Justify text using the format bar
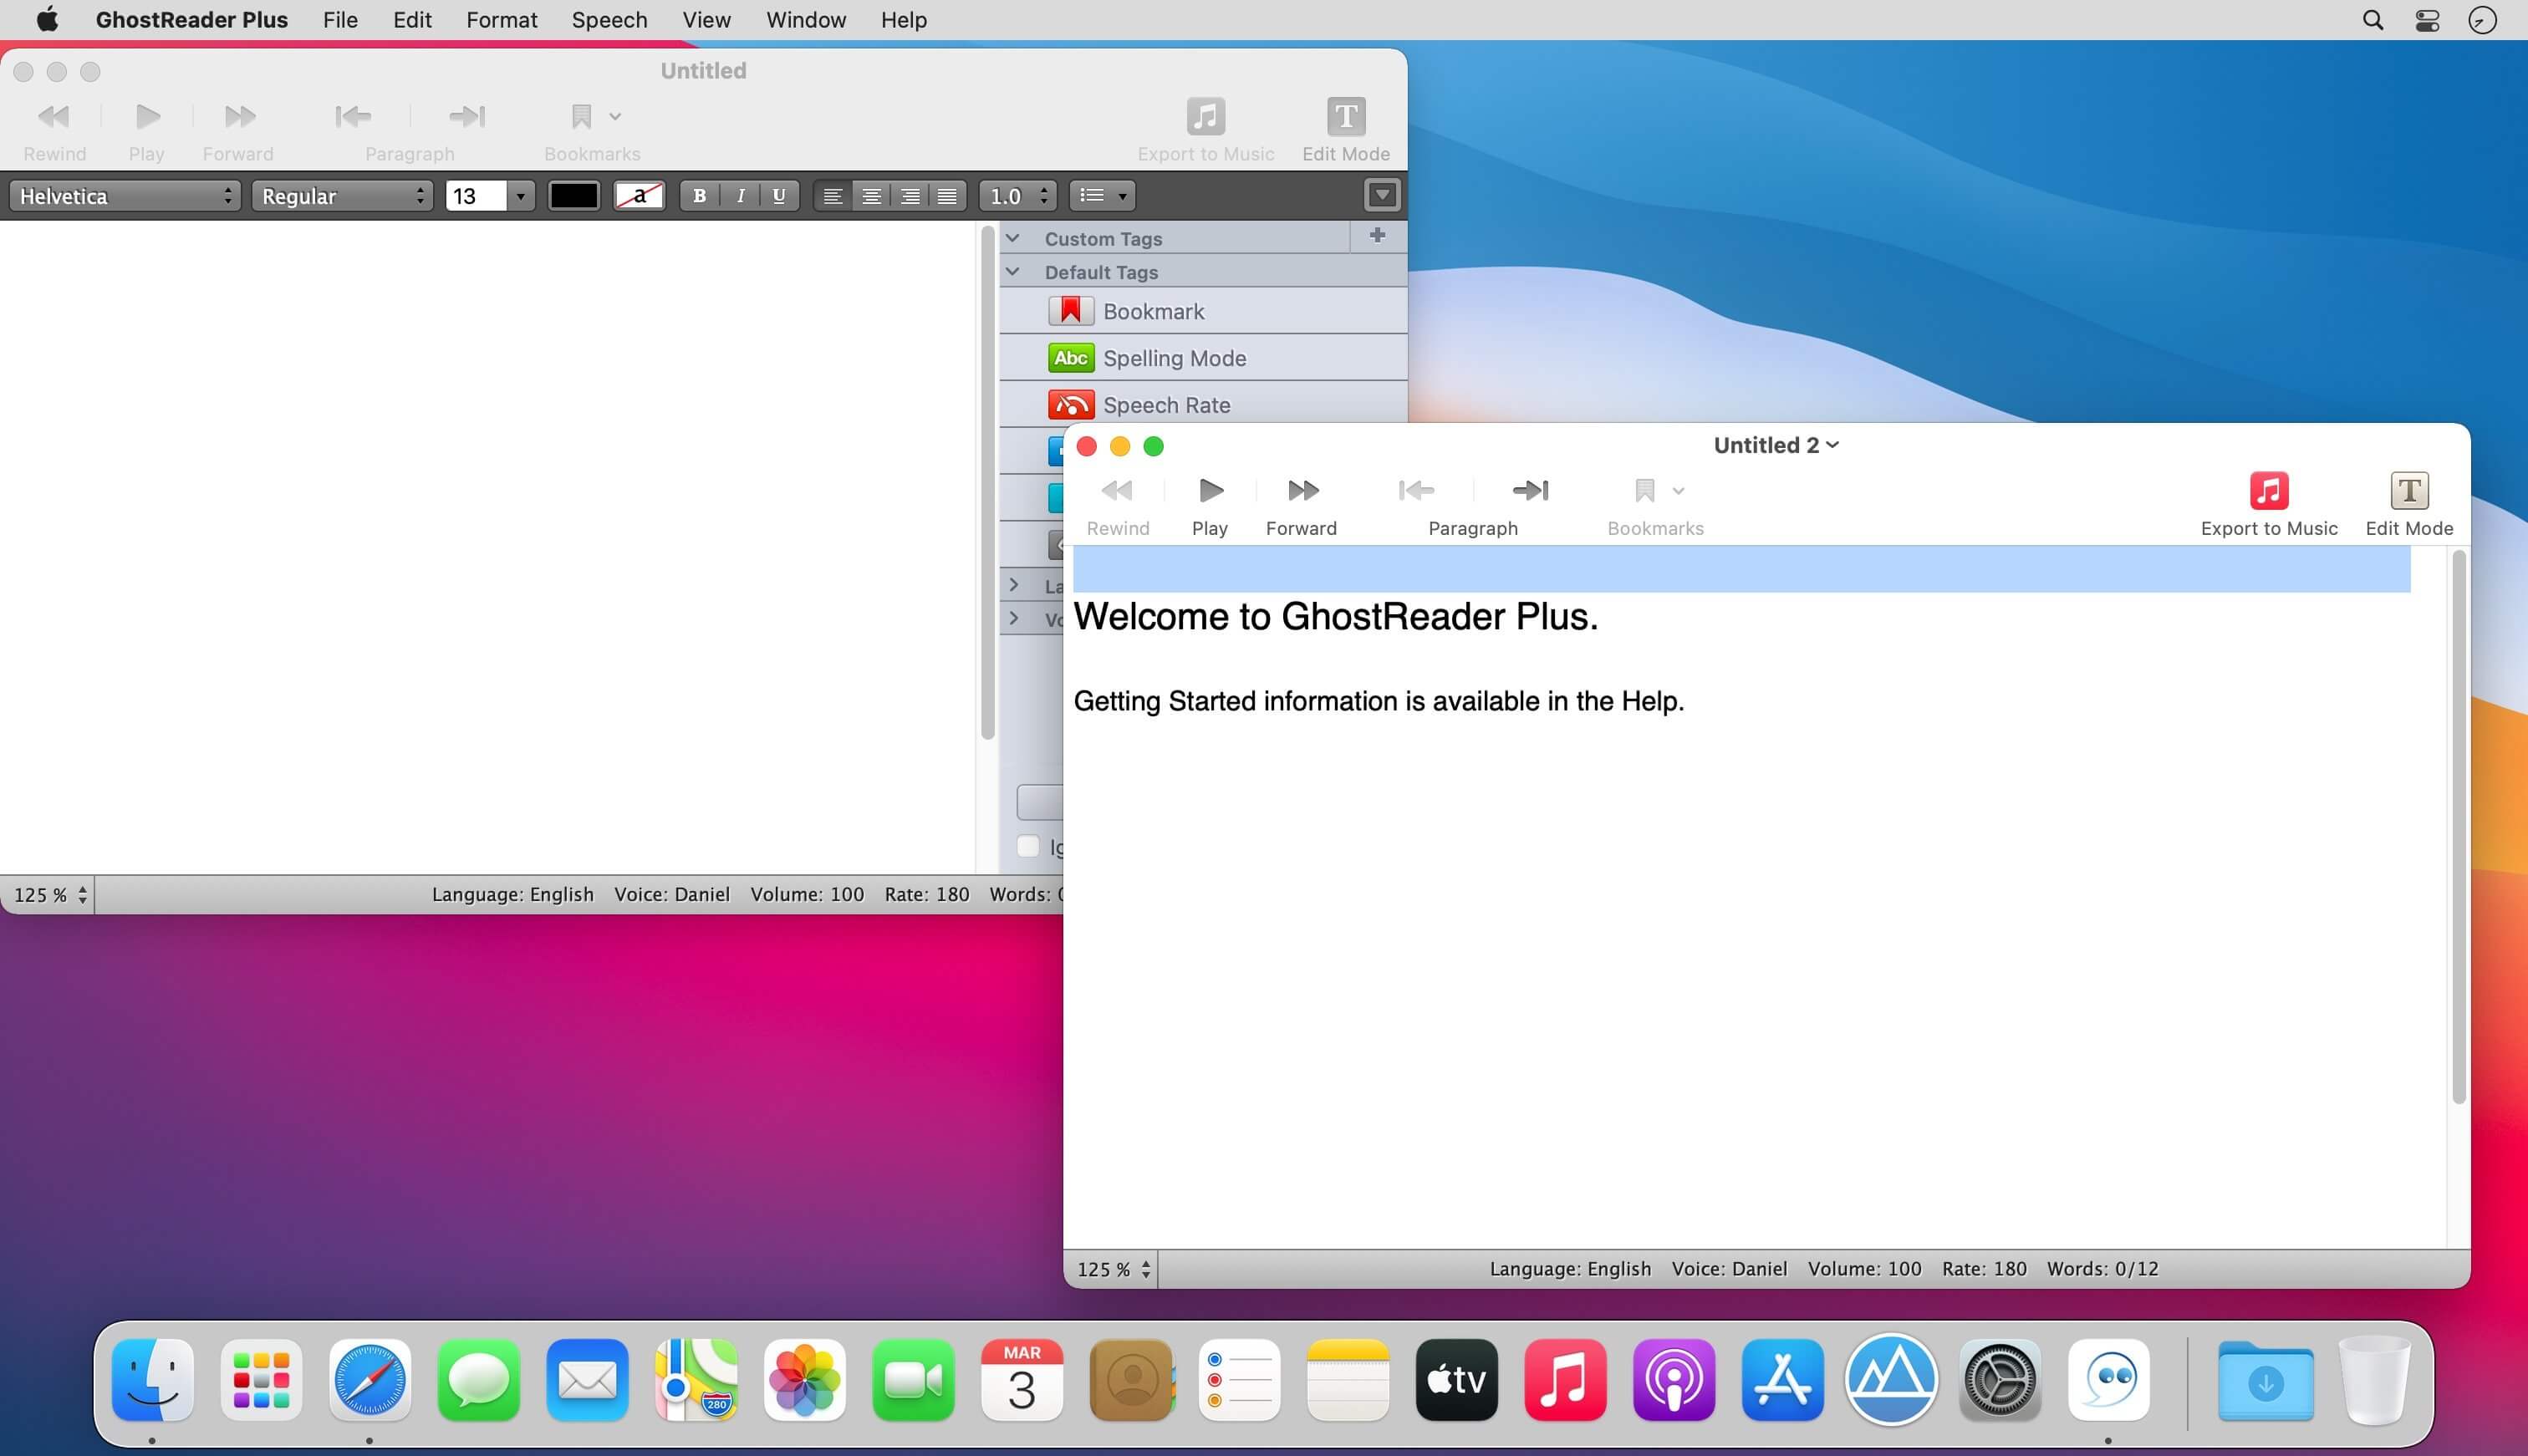This screenshot has width=2528, height=1456. [948, 196]
